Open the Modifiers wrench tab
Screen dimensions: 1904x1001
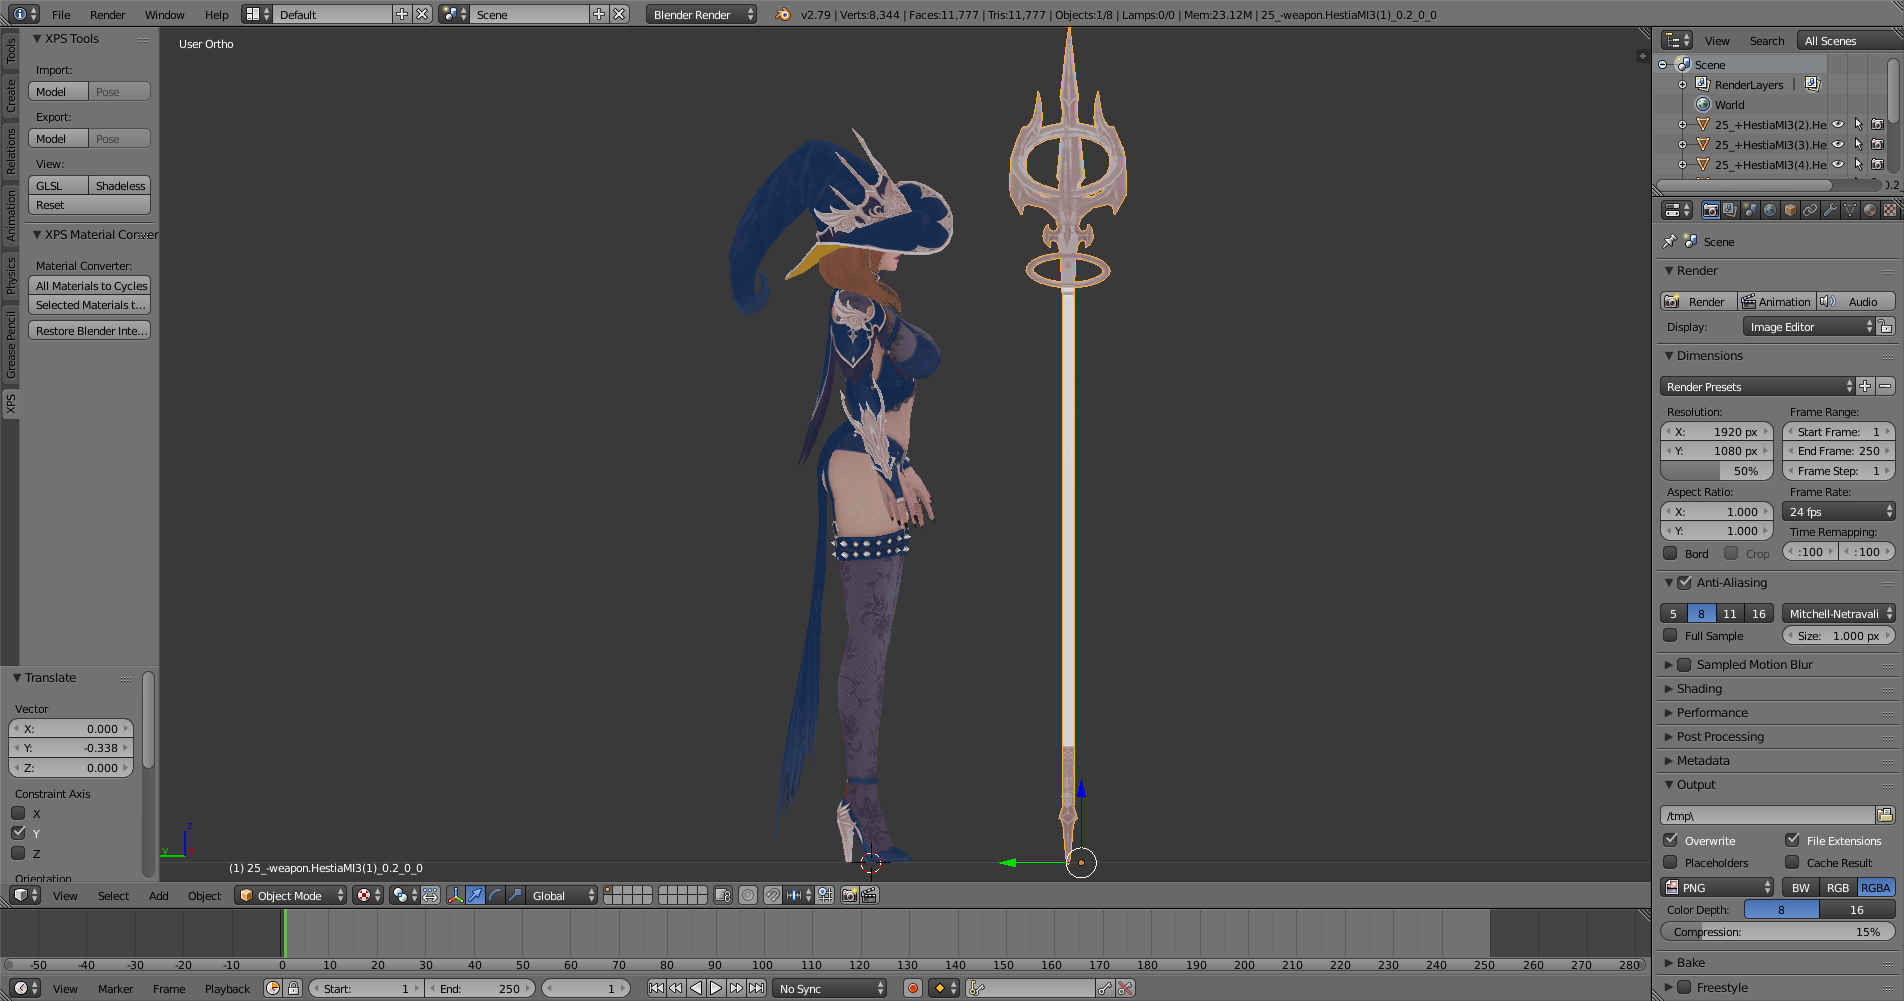coord(1830,210)
